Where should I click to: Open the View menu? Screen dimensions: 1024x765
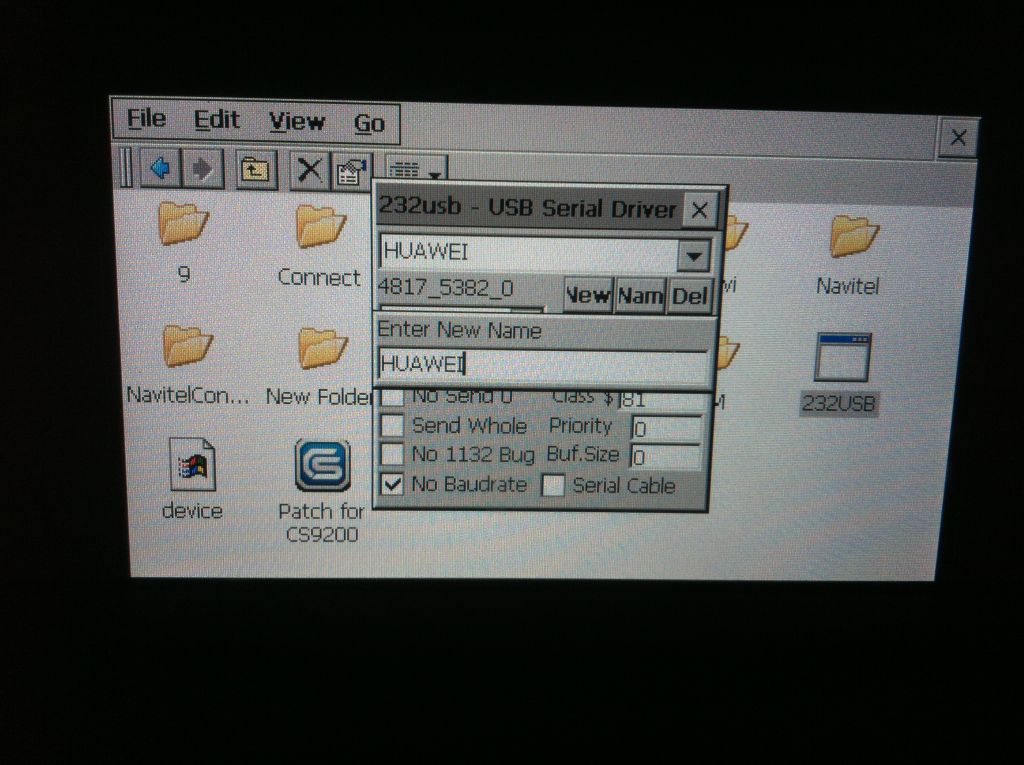point(296,122)
